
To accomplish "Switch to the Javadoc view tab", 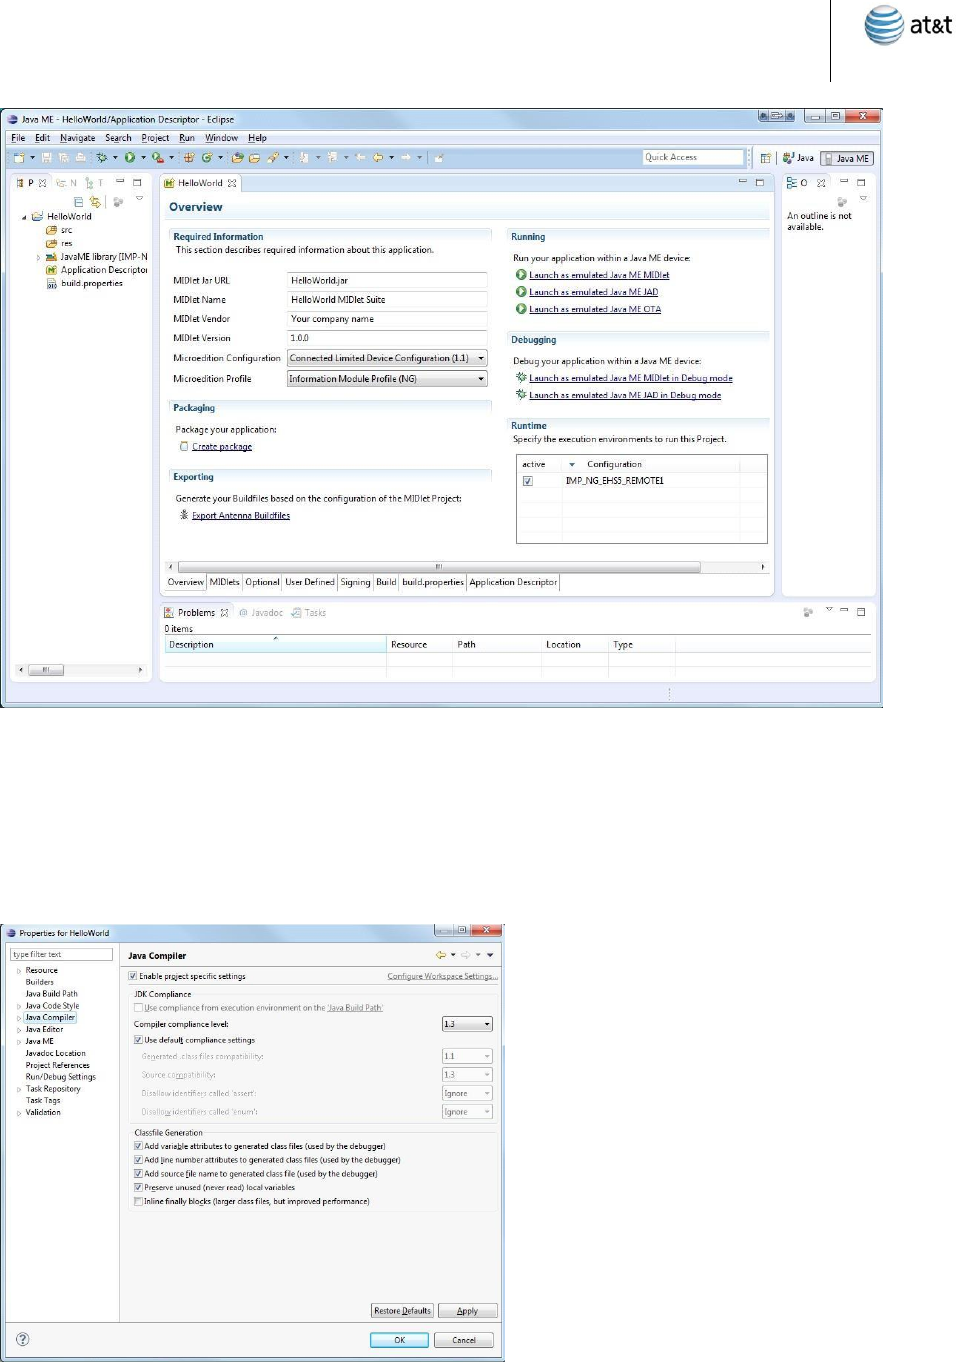I will tap(261, 613).
